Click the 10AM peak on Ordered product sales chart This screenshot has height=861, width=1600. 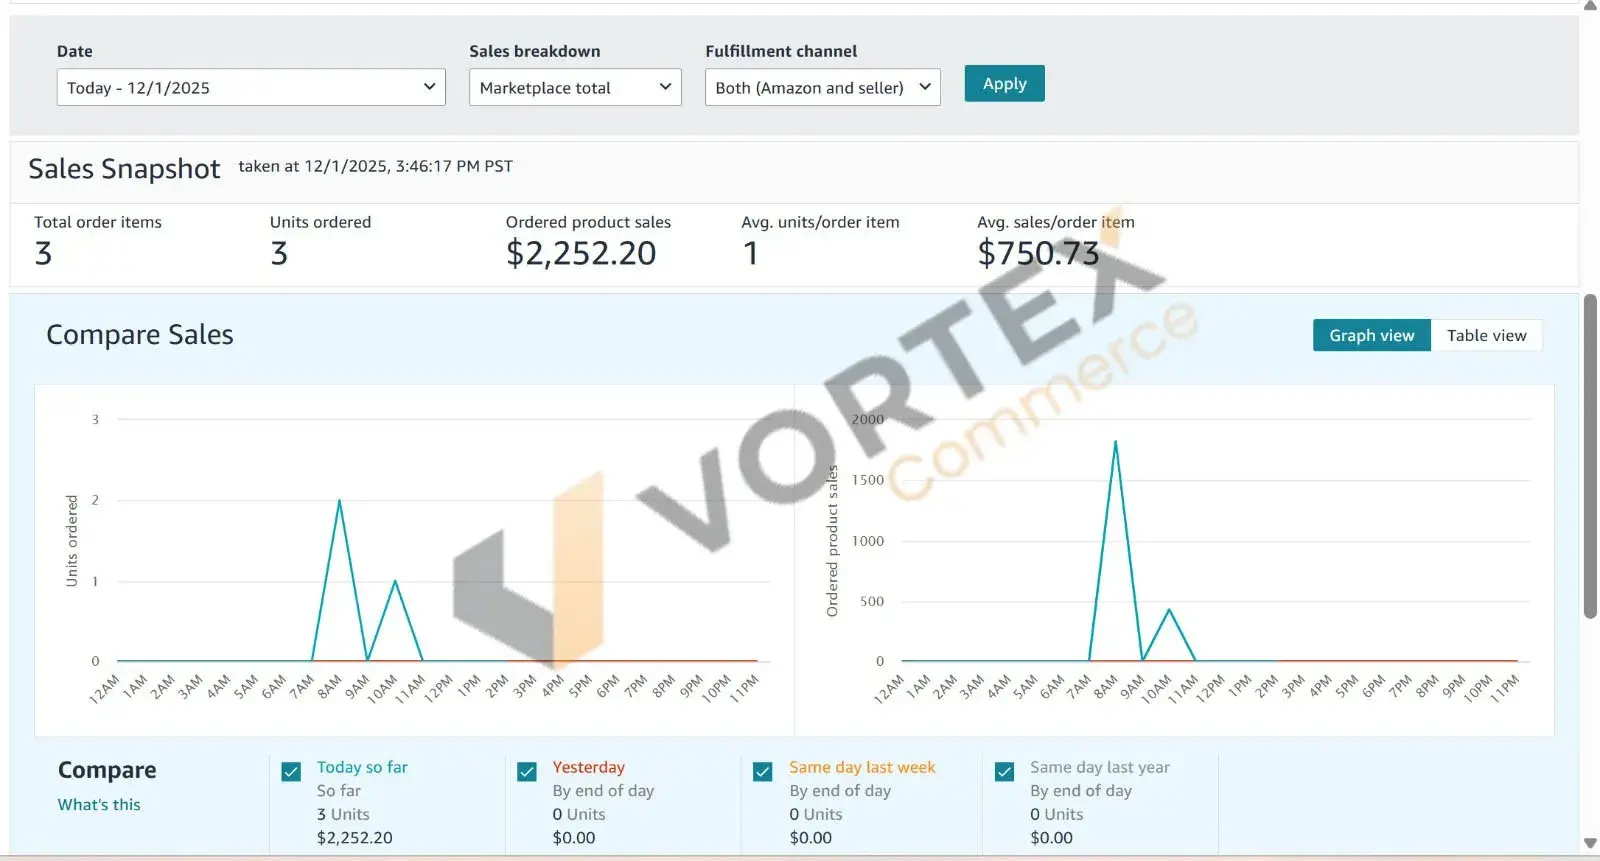(1169, 609)
